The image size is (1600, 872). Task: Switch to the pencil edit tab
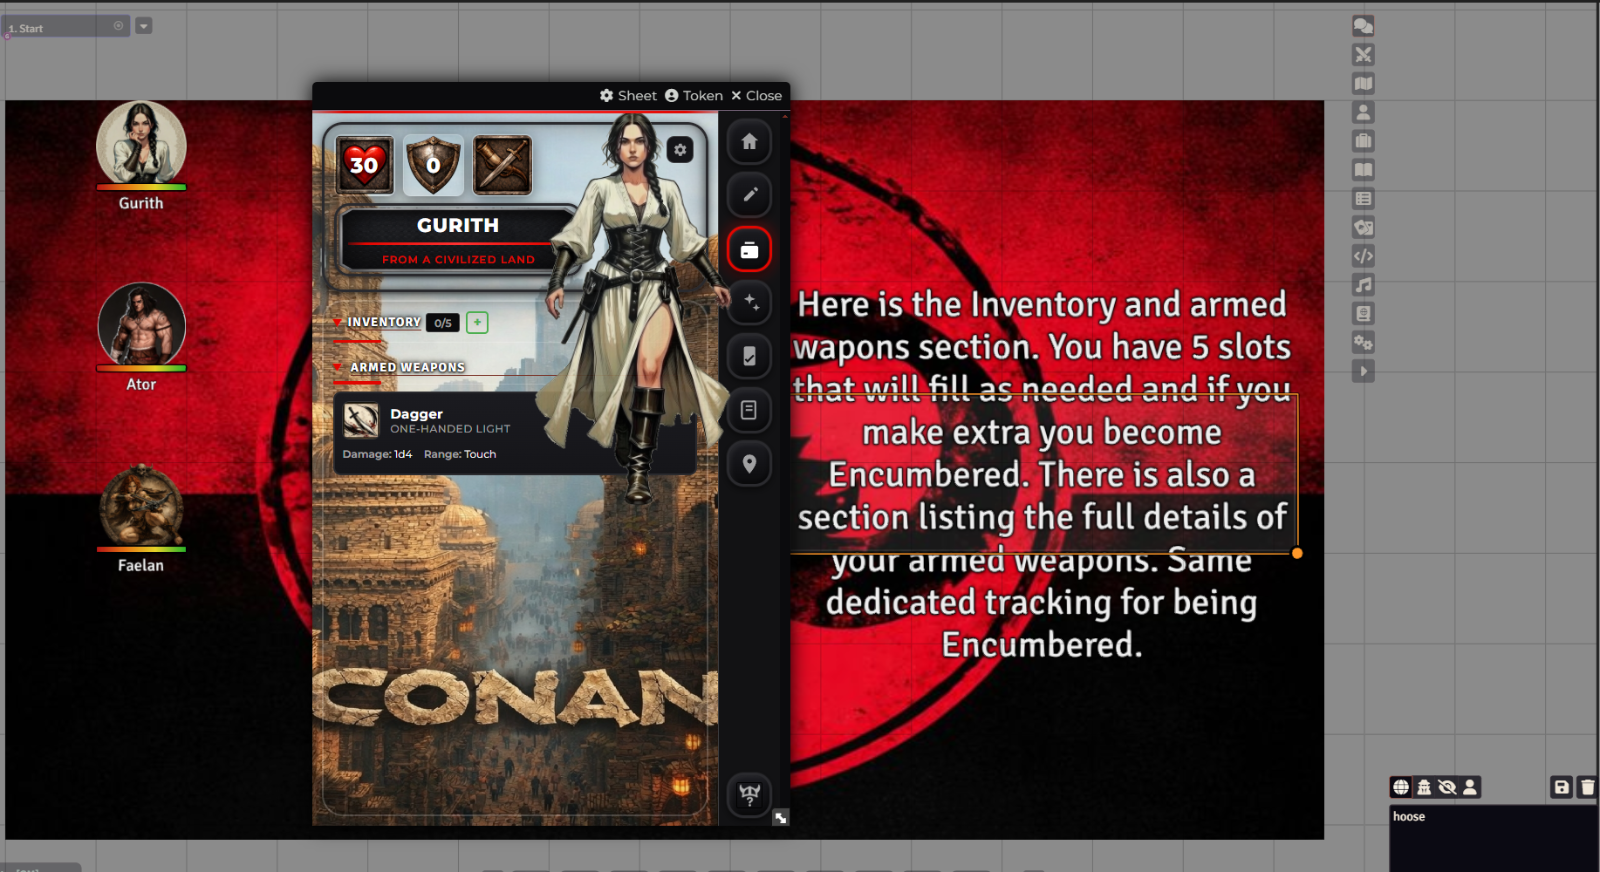749,195
